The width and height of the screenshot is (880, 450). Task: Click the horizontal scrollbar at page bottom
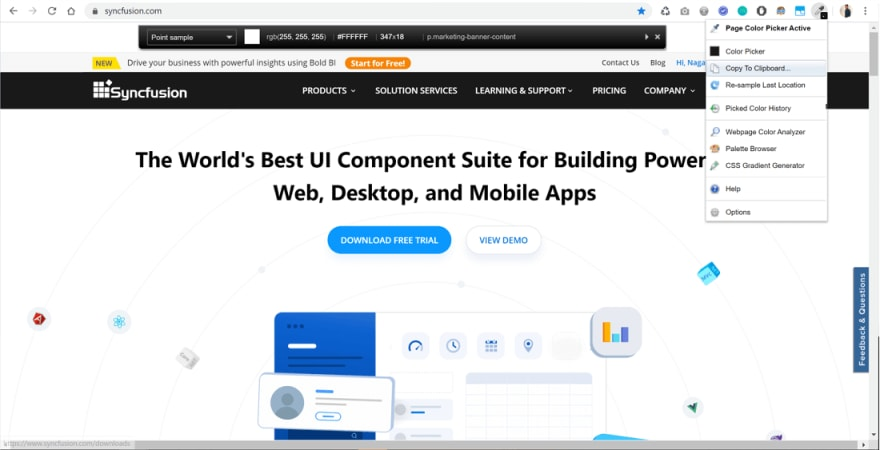point(434,445)
